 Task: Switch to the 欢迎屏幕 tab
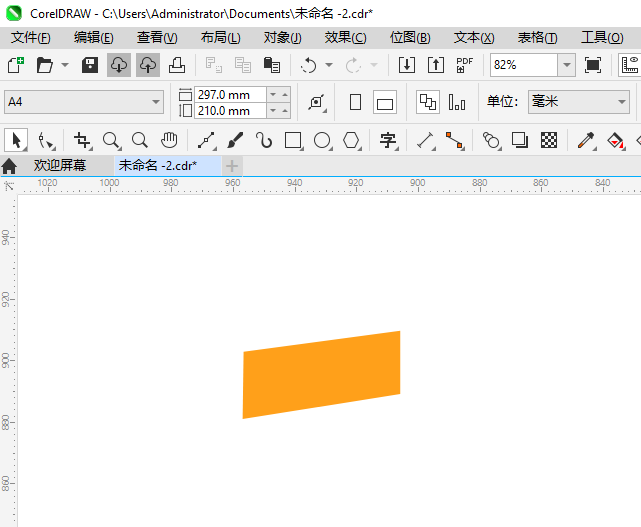point(60,166)
